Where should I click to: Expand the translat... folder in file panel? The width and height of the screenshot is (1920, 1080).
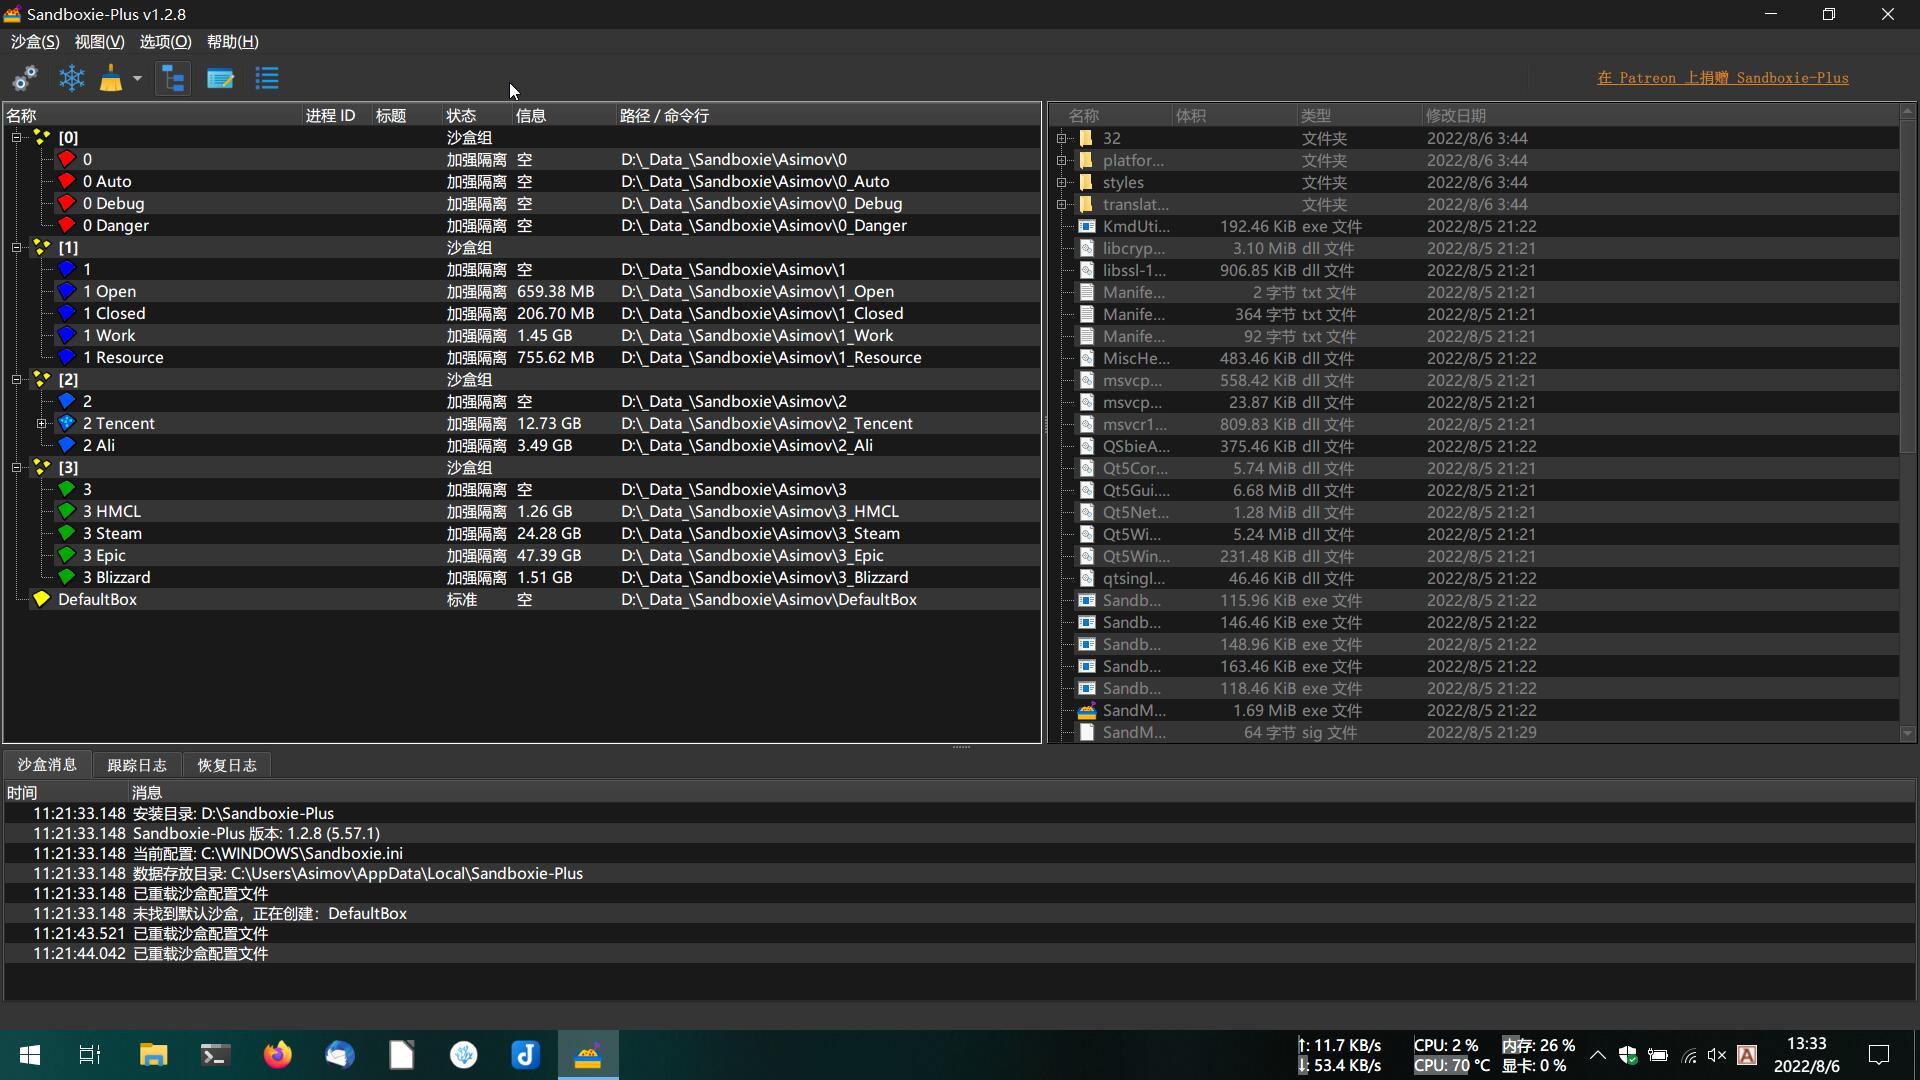click(x=1062, y=205)
